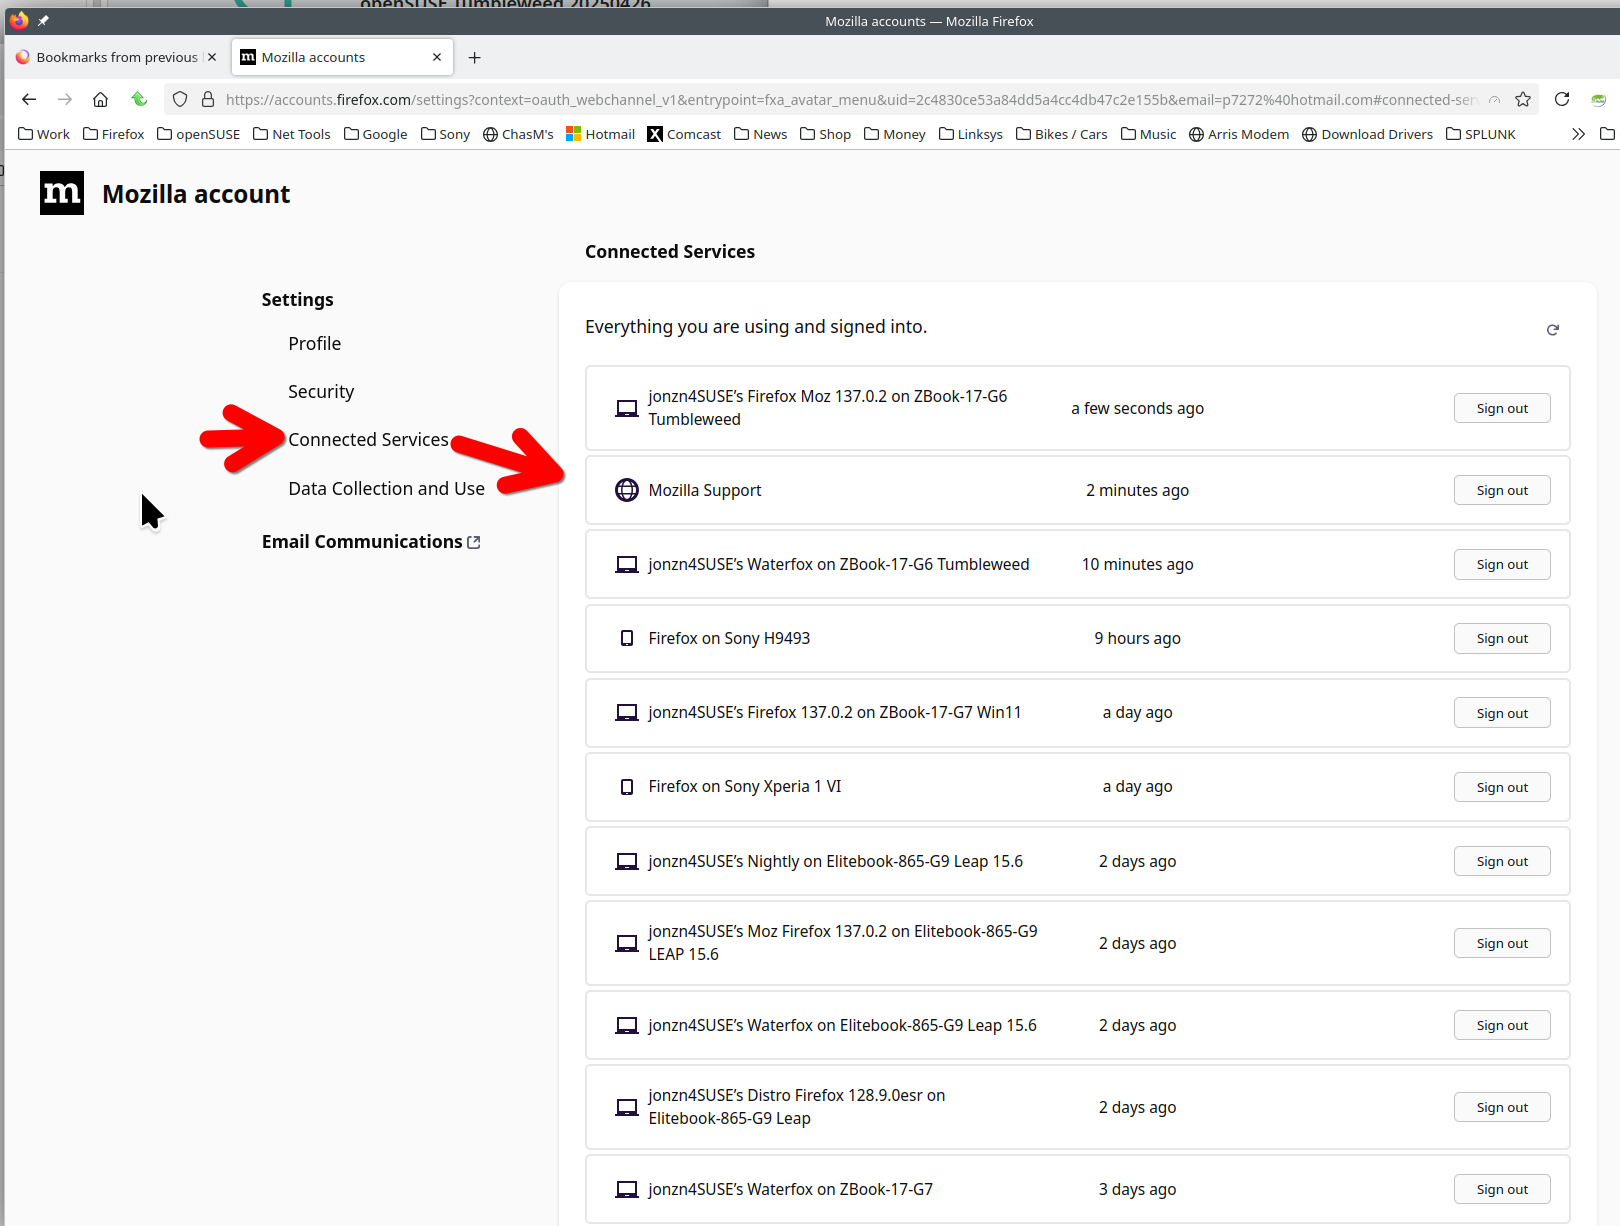Viewport: 1620px width, 1226px height.
Task: Open the Money bookmarks folder
Action: (894, 134)
